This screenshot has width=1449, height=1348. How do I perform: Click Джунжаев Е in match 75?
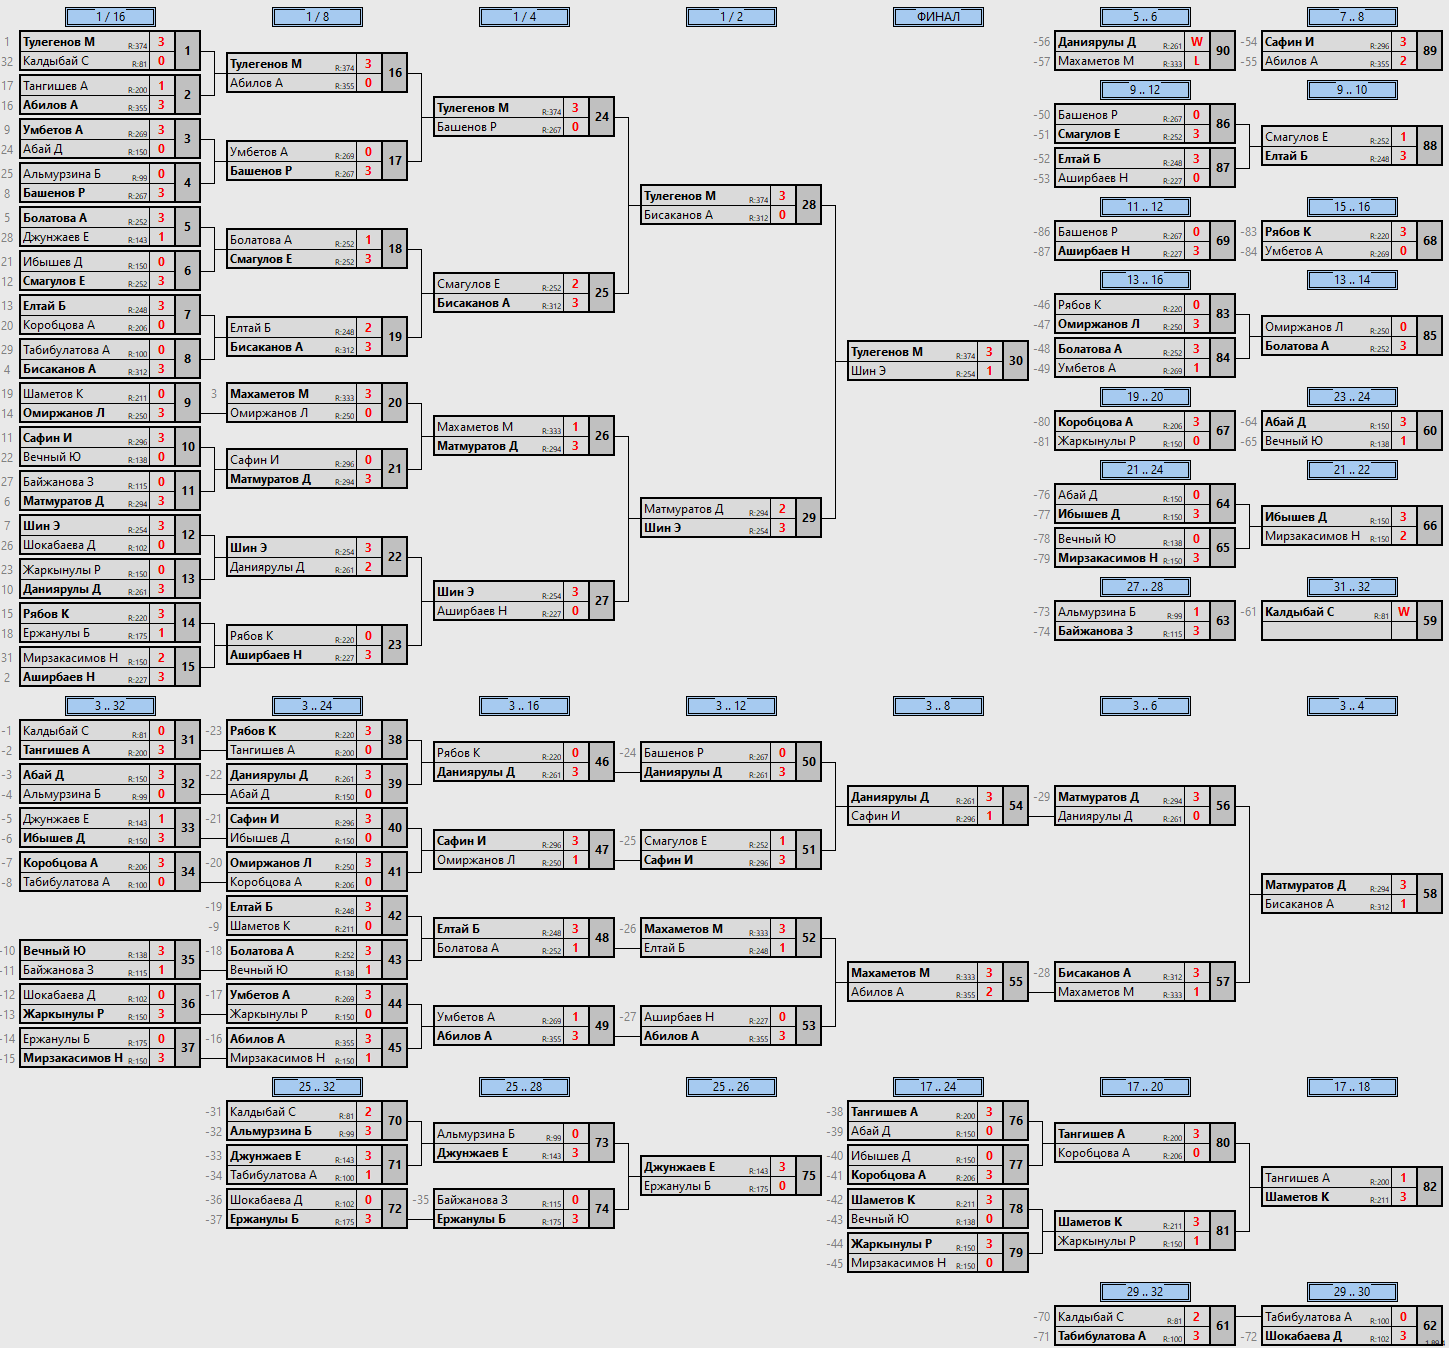coord(680,1167)
